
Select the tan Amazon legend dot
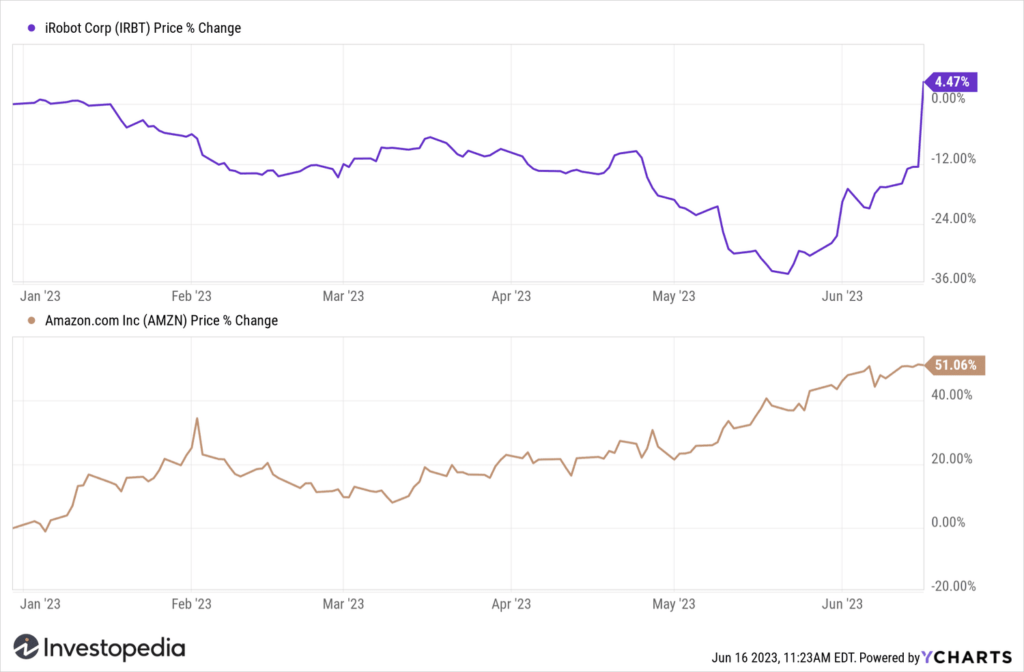[x=31, y=321]
